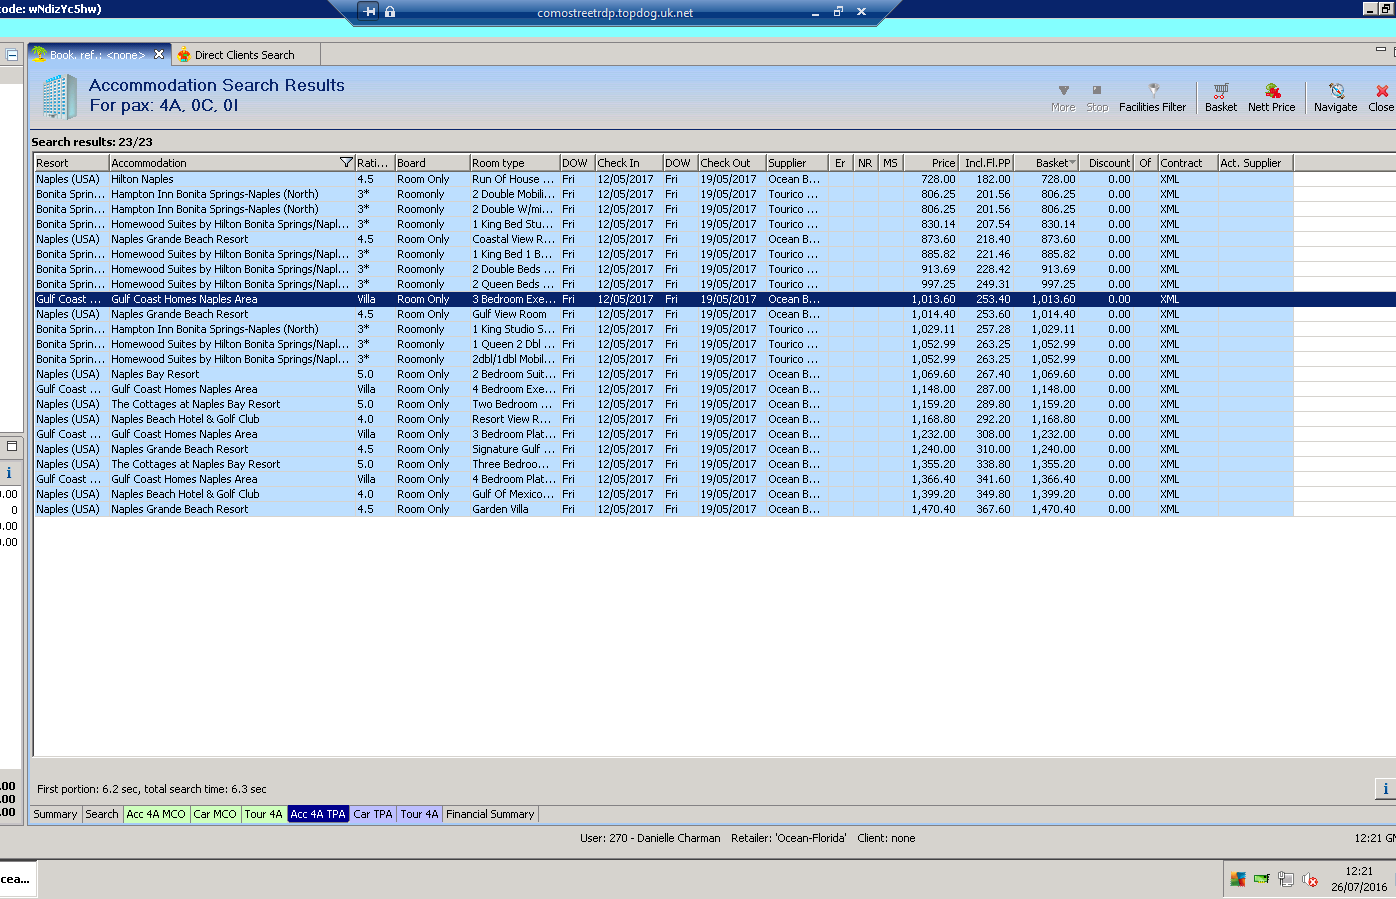
Task: Click the info button at bottom right
Action: 1385,789
